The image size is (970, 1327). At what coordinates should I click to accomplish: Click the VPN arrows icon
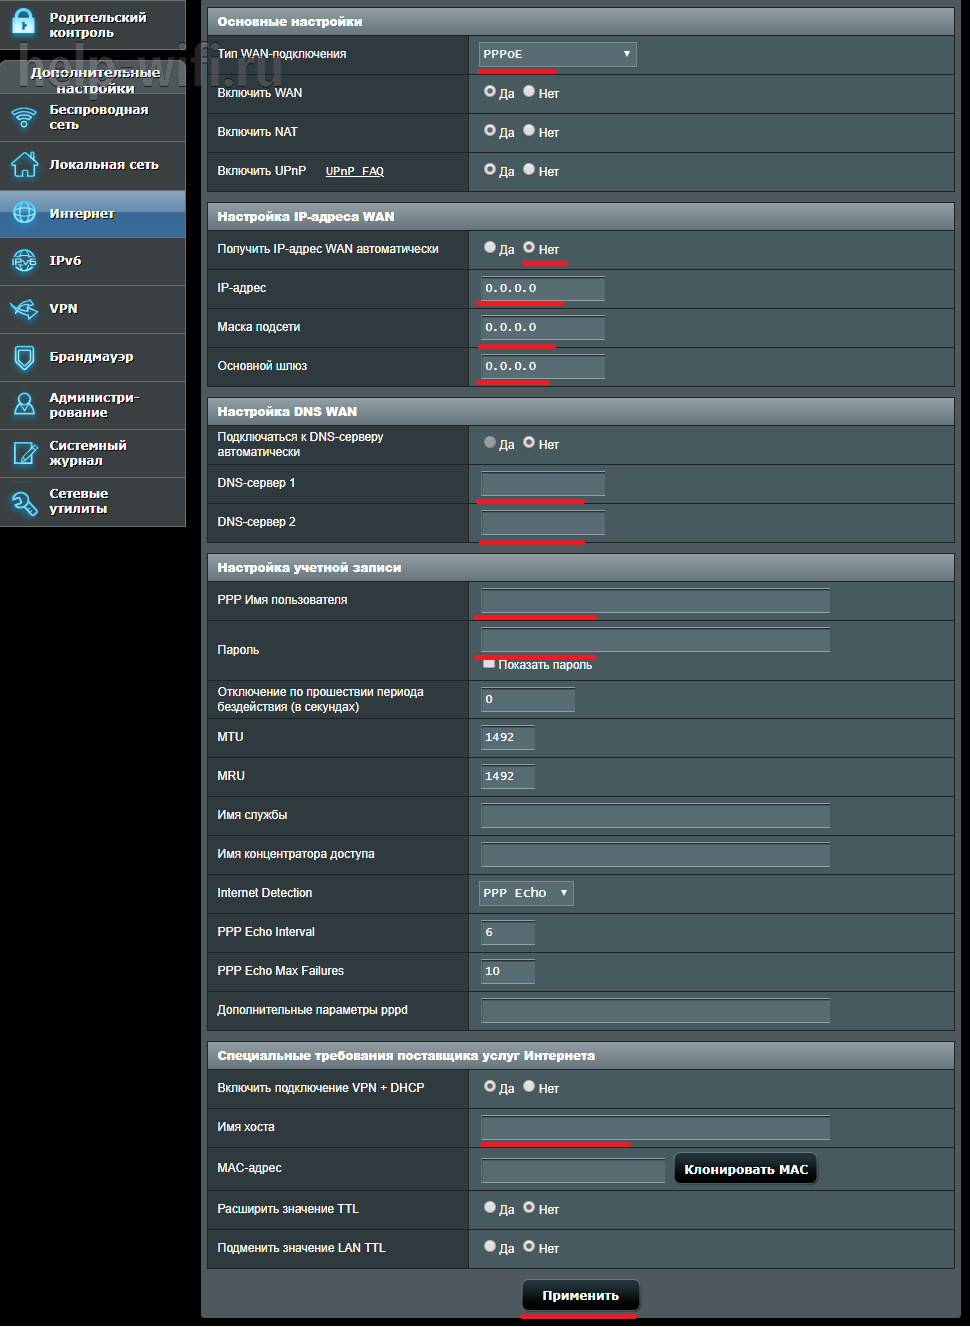[24, 309]
